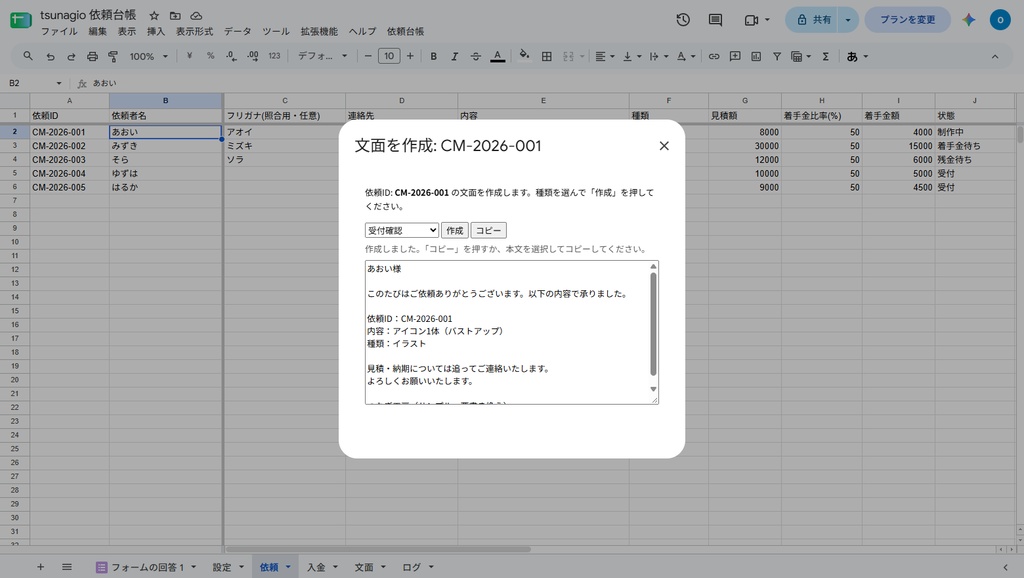Open the horizontal align dropdown

coord(605,57)
